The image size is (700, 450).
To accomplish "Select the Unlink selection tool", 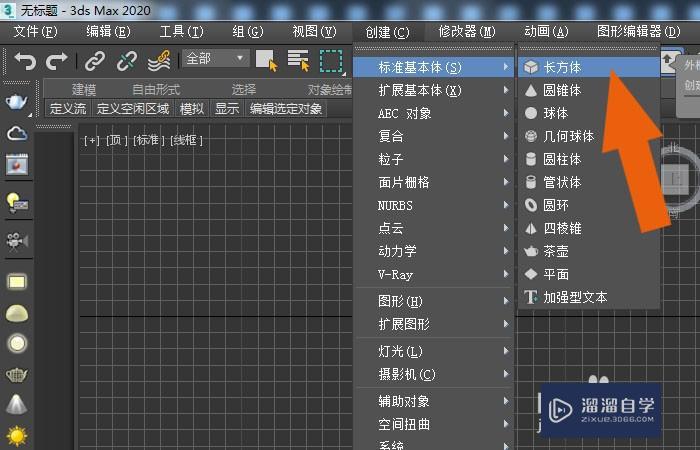I will click(x=127, y=61).
